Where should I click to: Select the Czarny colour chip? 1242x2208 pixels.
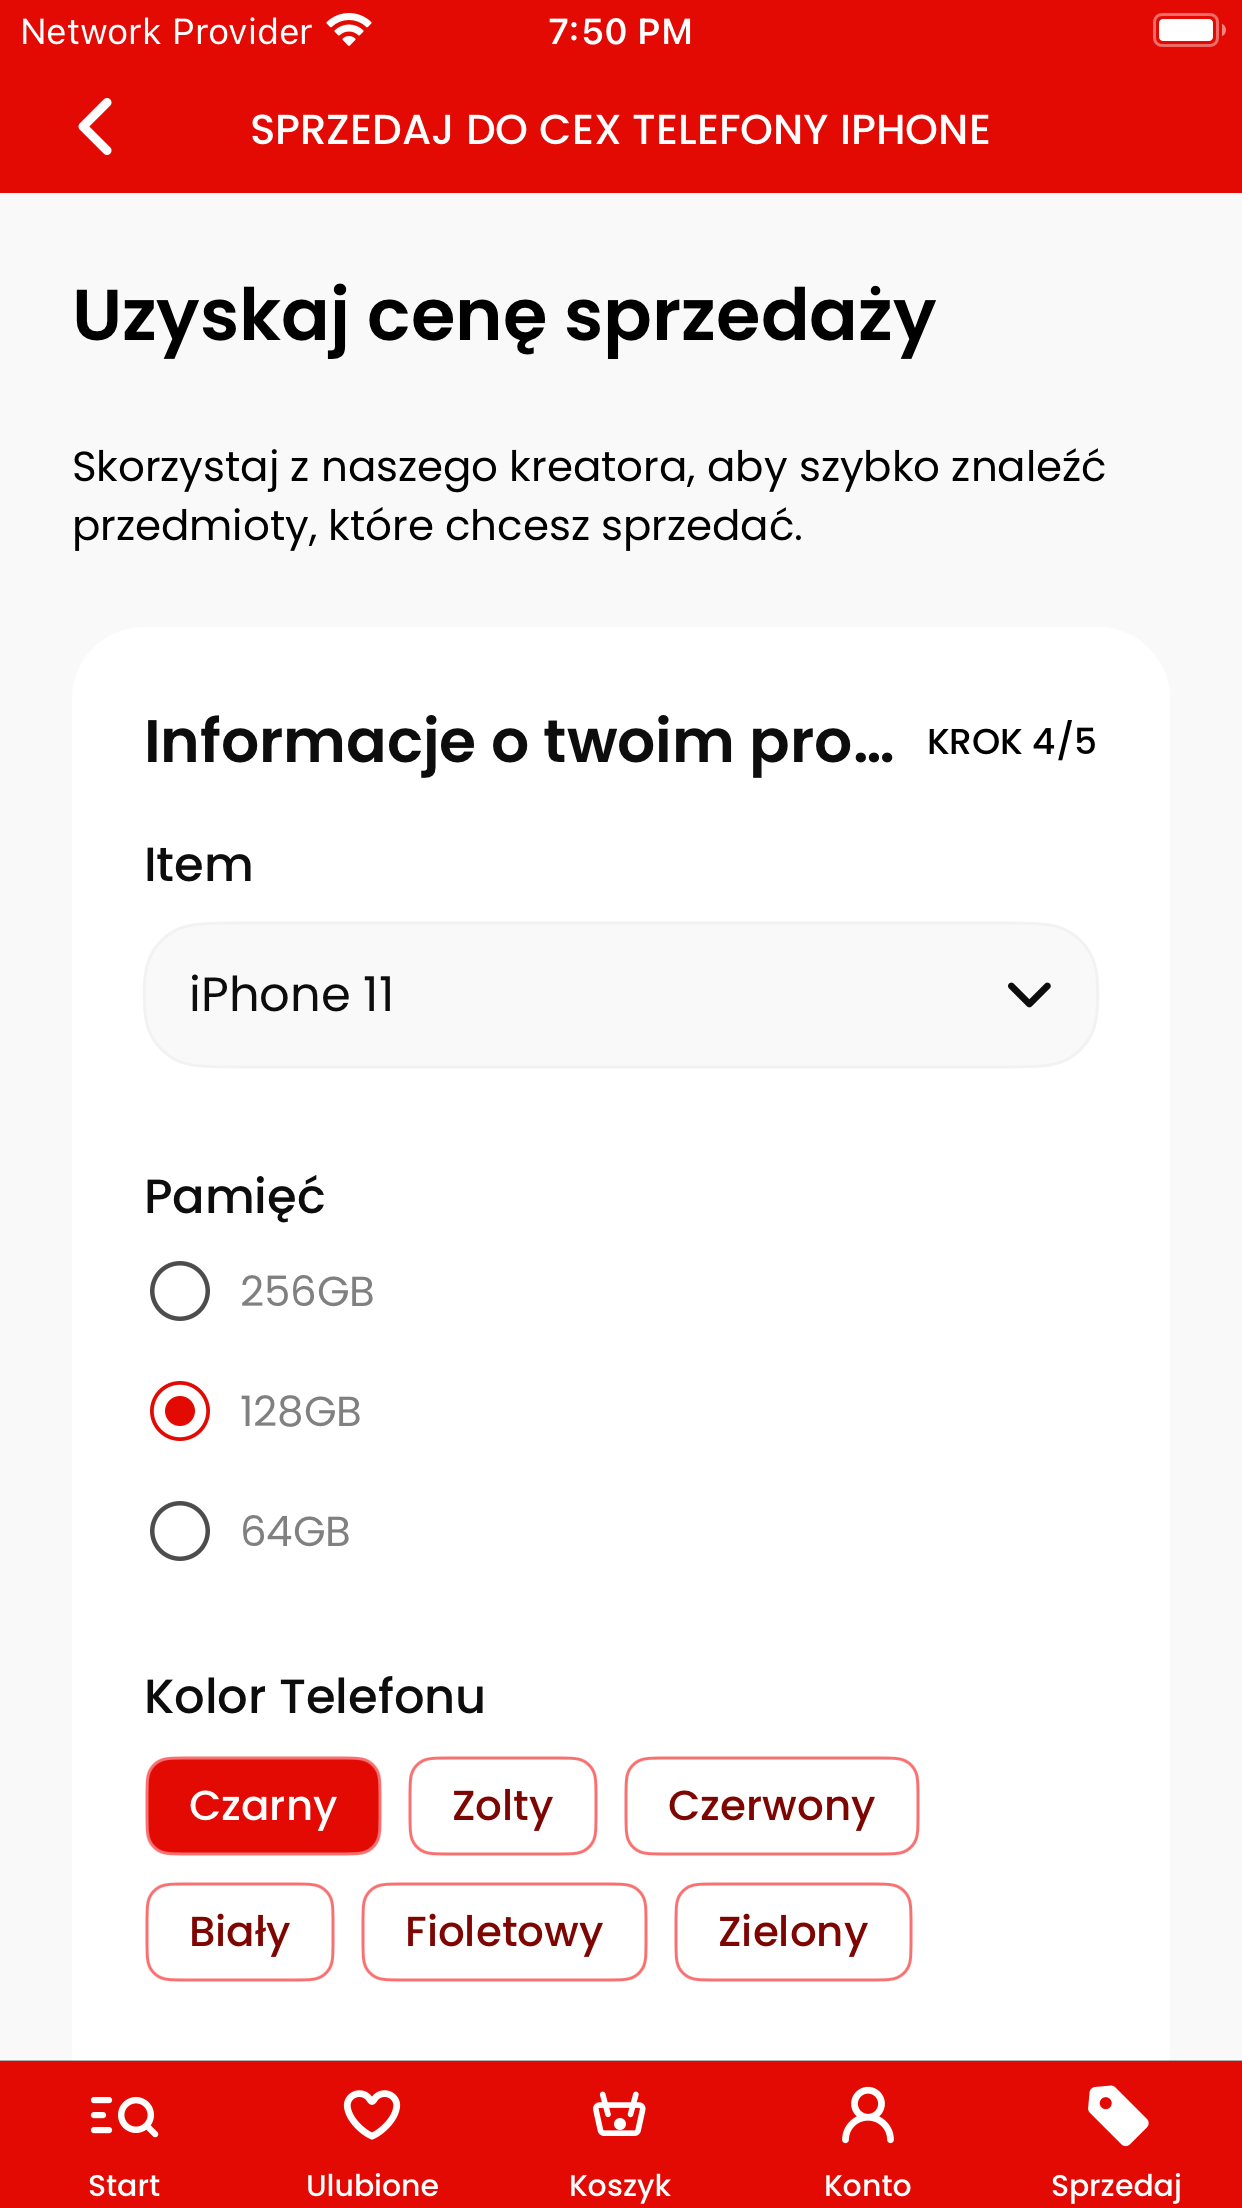(x=263, y=1806)
